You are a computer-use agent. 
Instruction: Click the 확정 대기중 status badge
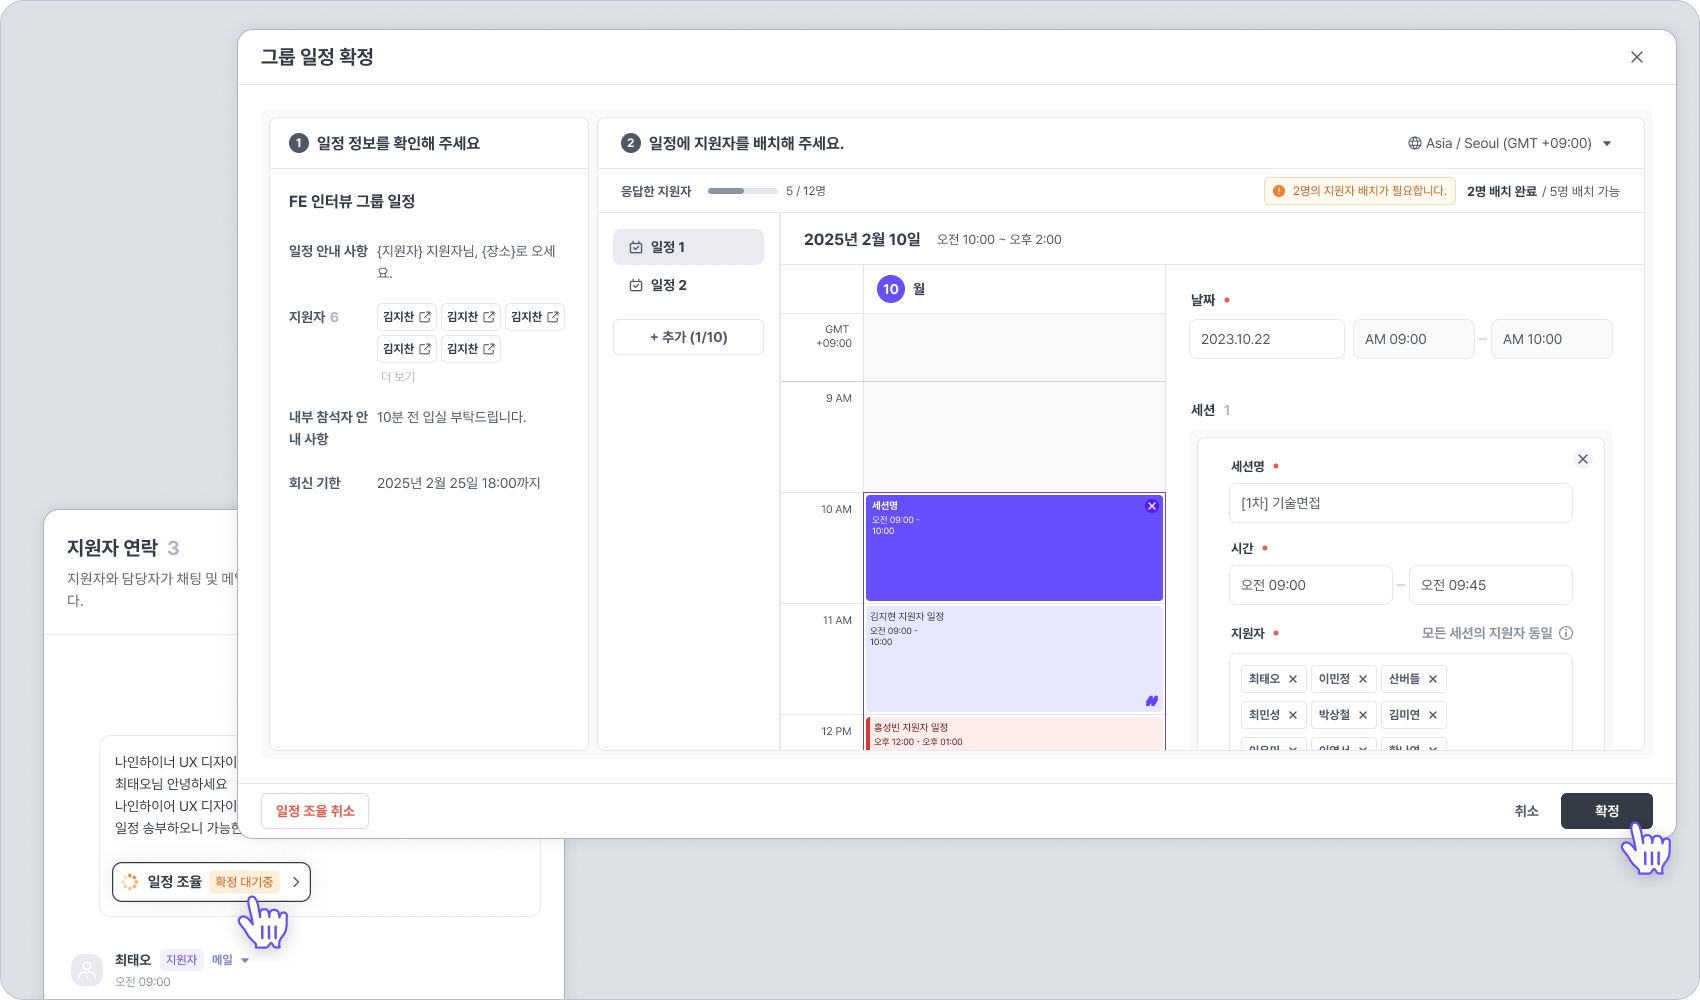tap(244, 882)
